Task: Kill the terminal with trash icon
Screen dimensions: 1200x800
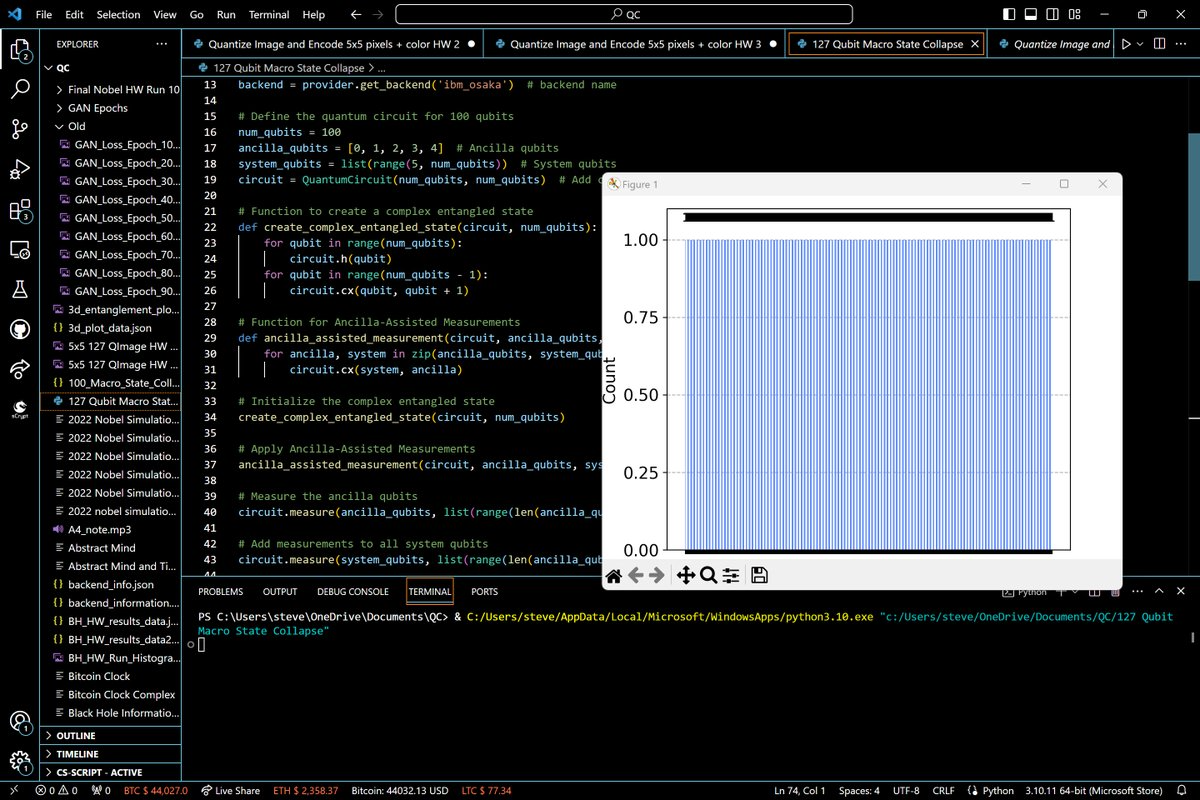Action: point(1116,592)
